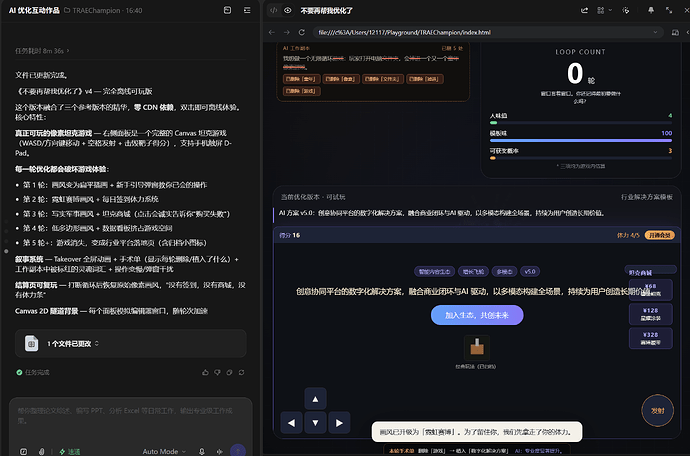The width and height of the screenshot is (690, 456).
Task: Expand the 任务耗时 8m 36s task duration
Action: [x=42, y=51]
